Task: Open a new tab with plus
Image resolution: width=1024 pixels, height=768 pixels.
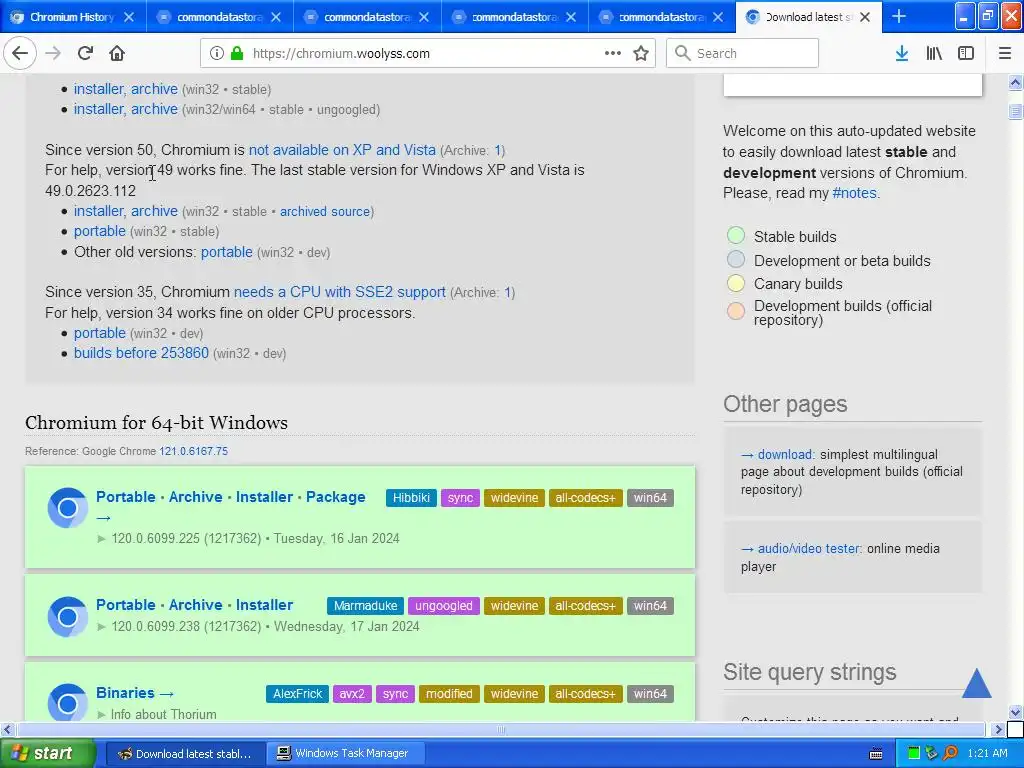Action: [899, 16]
